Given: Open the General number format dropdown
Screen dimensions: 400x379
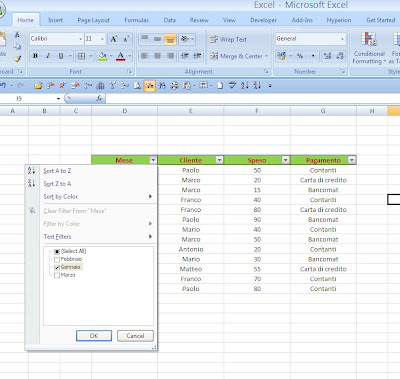Looking at the screenshot, I should pyautogui.click(x=342, y=39).
